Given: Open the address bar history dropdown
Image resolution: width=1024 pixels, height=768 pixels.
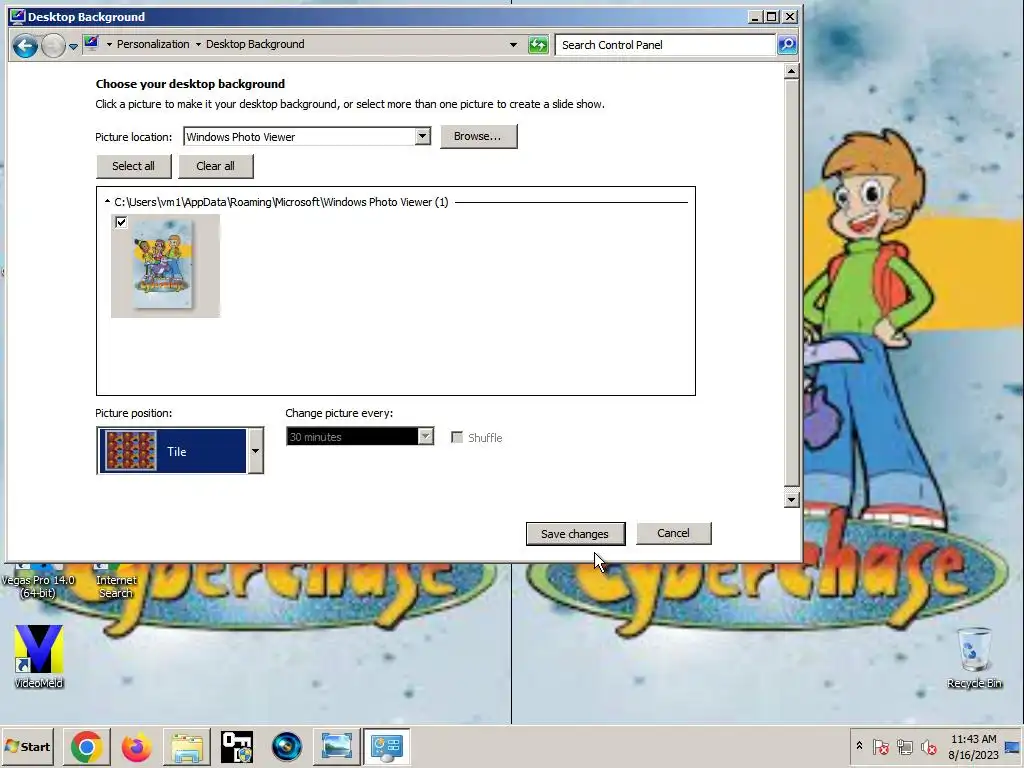Looking at the screenshot, I should pos(513,45).
